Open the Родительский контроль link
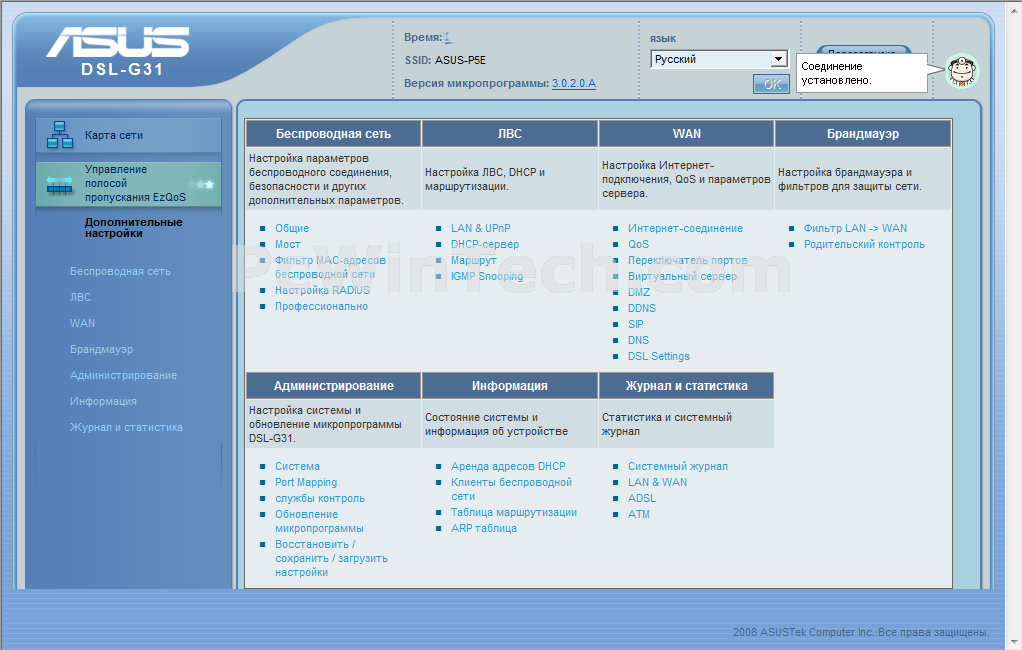The image size is (1022, 650). point(864,244)
